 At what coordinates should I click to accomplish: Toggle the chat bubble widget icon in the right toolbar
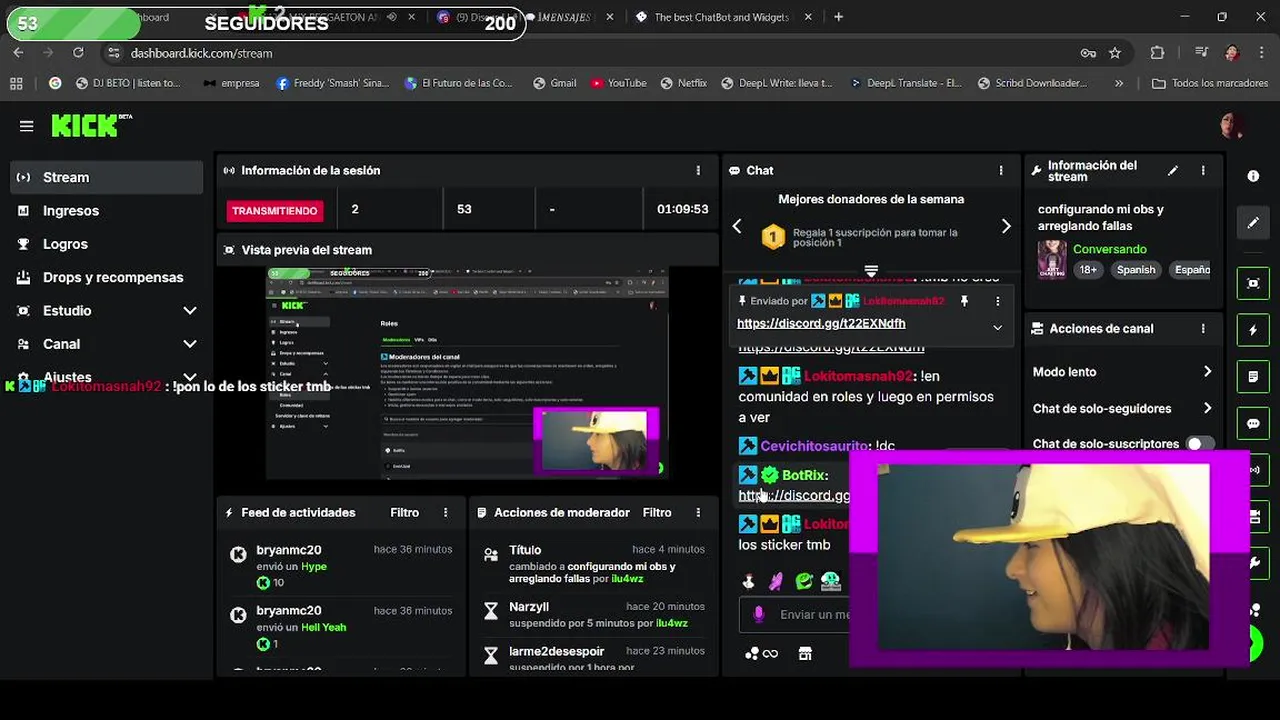click(x=1253, y=424)
